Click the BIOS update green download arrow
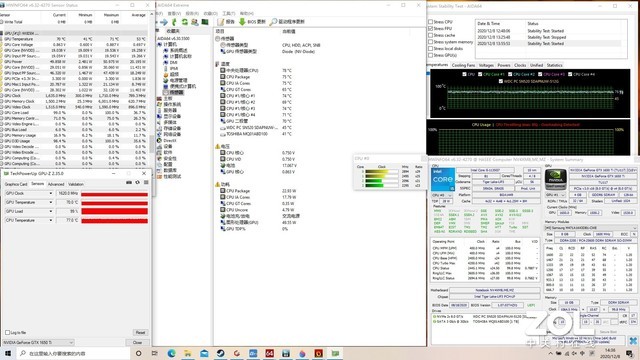 tap(242, 22)
